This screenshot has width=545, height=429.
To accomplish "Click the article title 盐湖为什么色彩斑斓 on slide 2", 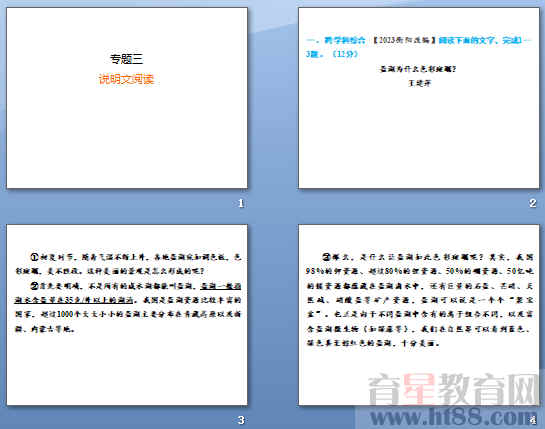I will click(x=418, y=69).
